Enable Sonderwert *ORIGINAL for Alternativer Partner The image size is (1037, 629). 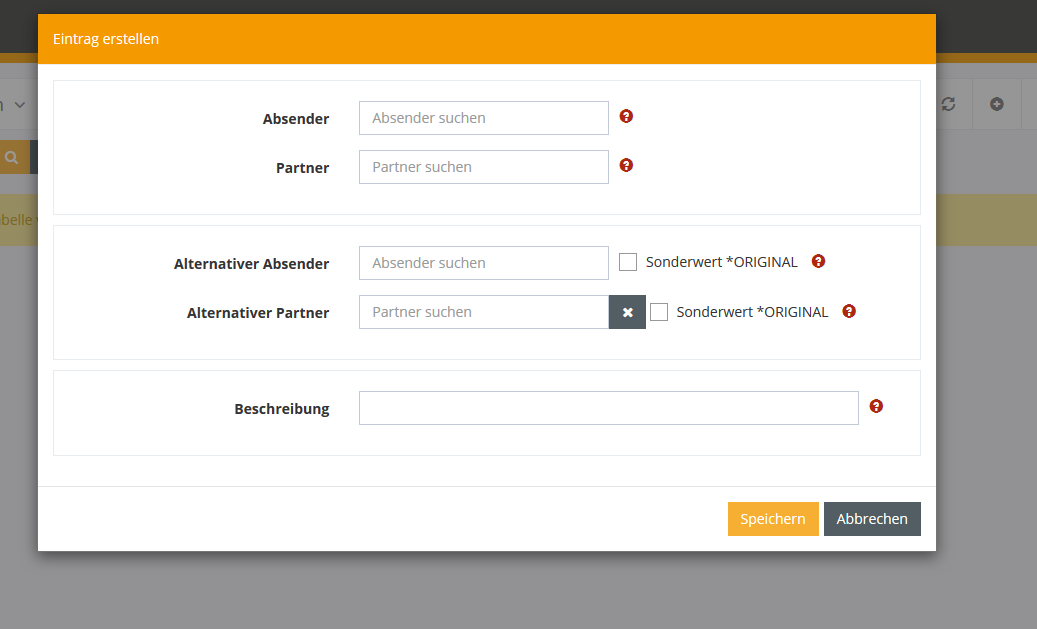(659, 312)
